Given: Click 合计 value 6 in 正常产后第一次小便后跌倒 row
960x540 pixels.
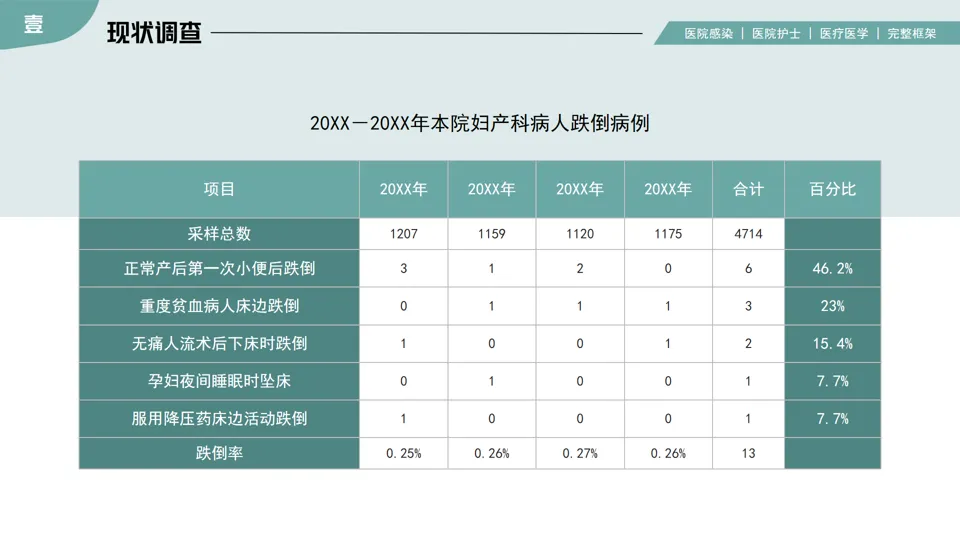Looking at the screenshot, I should tap(748, 268).
